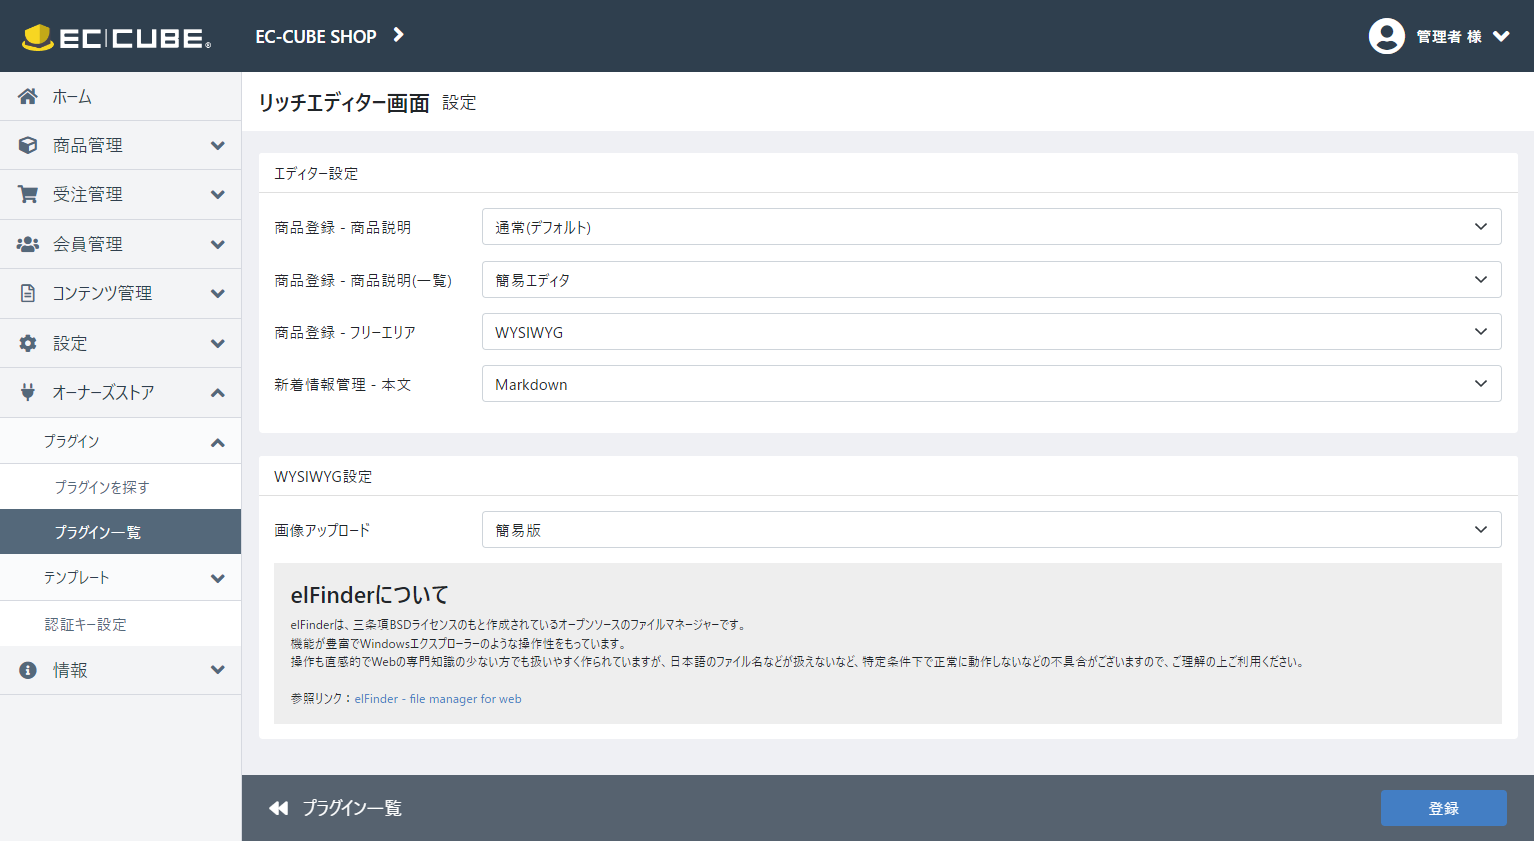The image size is (1534, 841).
Task: Click the owner's store plug icon
Action: [x=28, y=392]
